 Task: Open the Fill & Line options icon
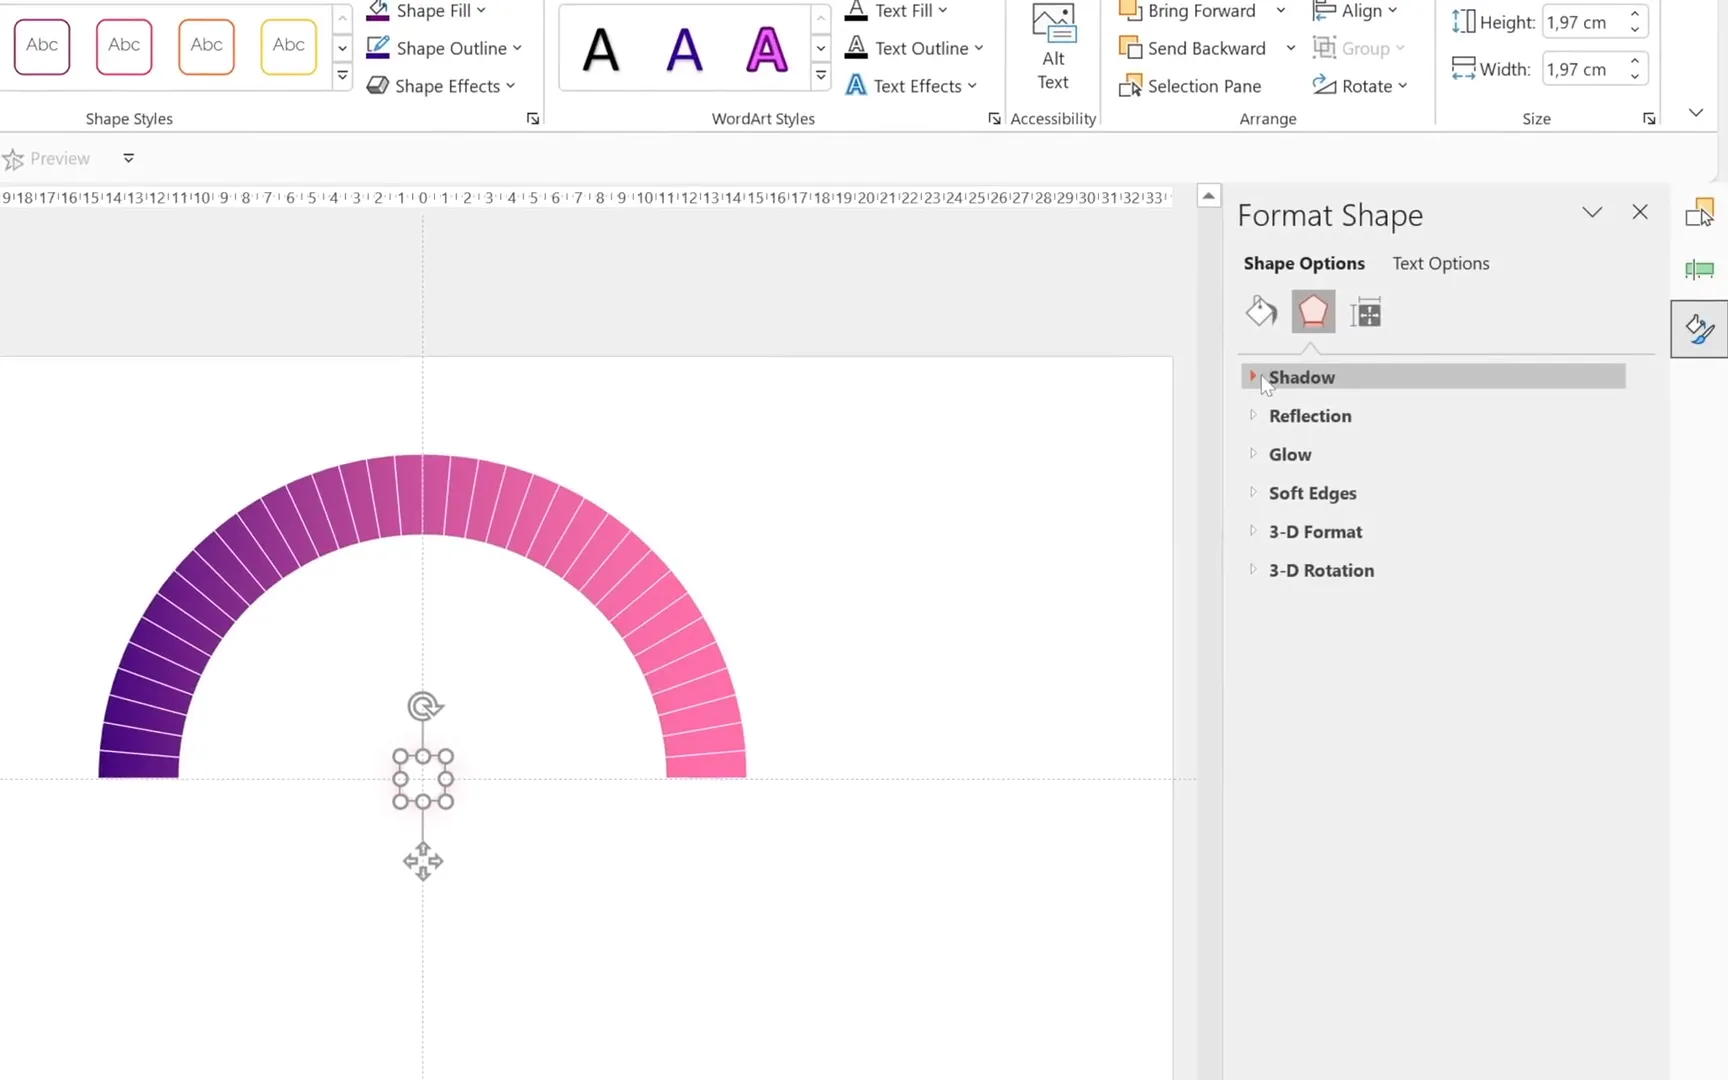click(1261, 312)
